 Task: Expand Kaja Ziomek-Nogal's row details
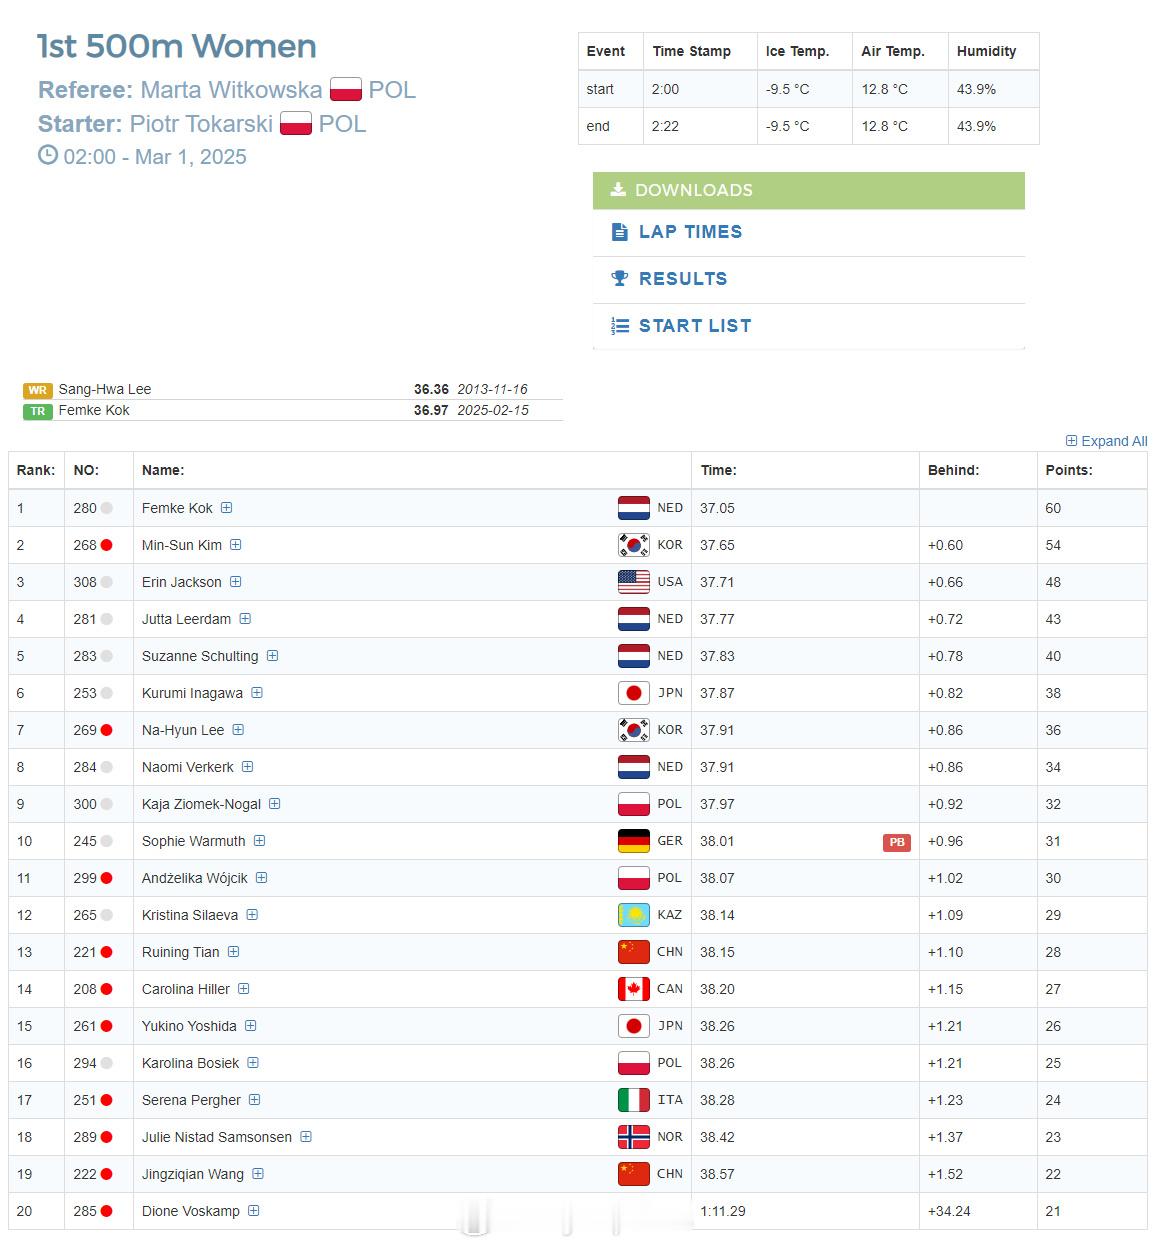click(x=275, y=804)
